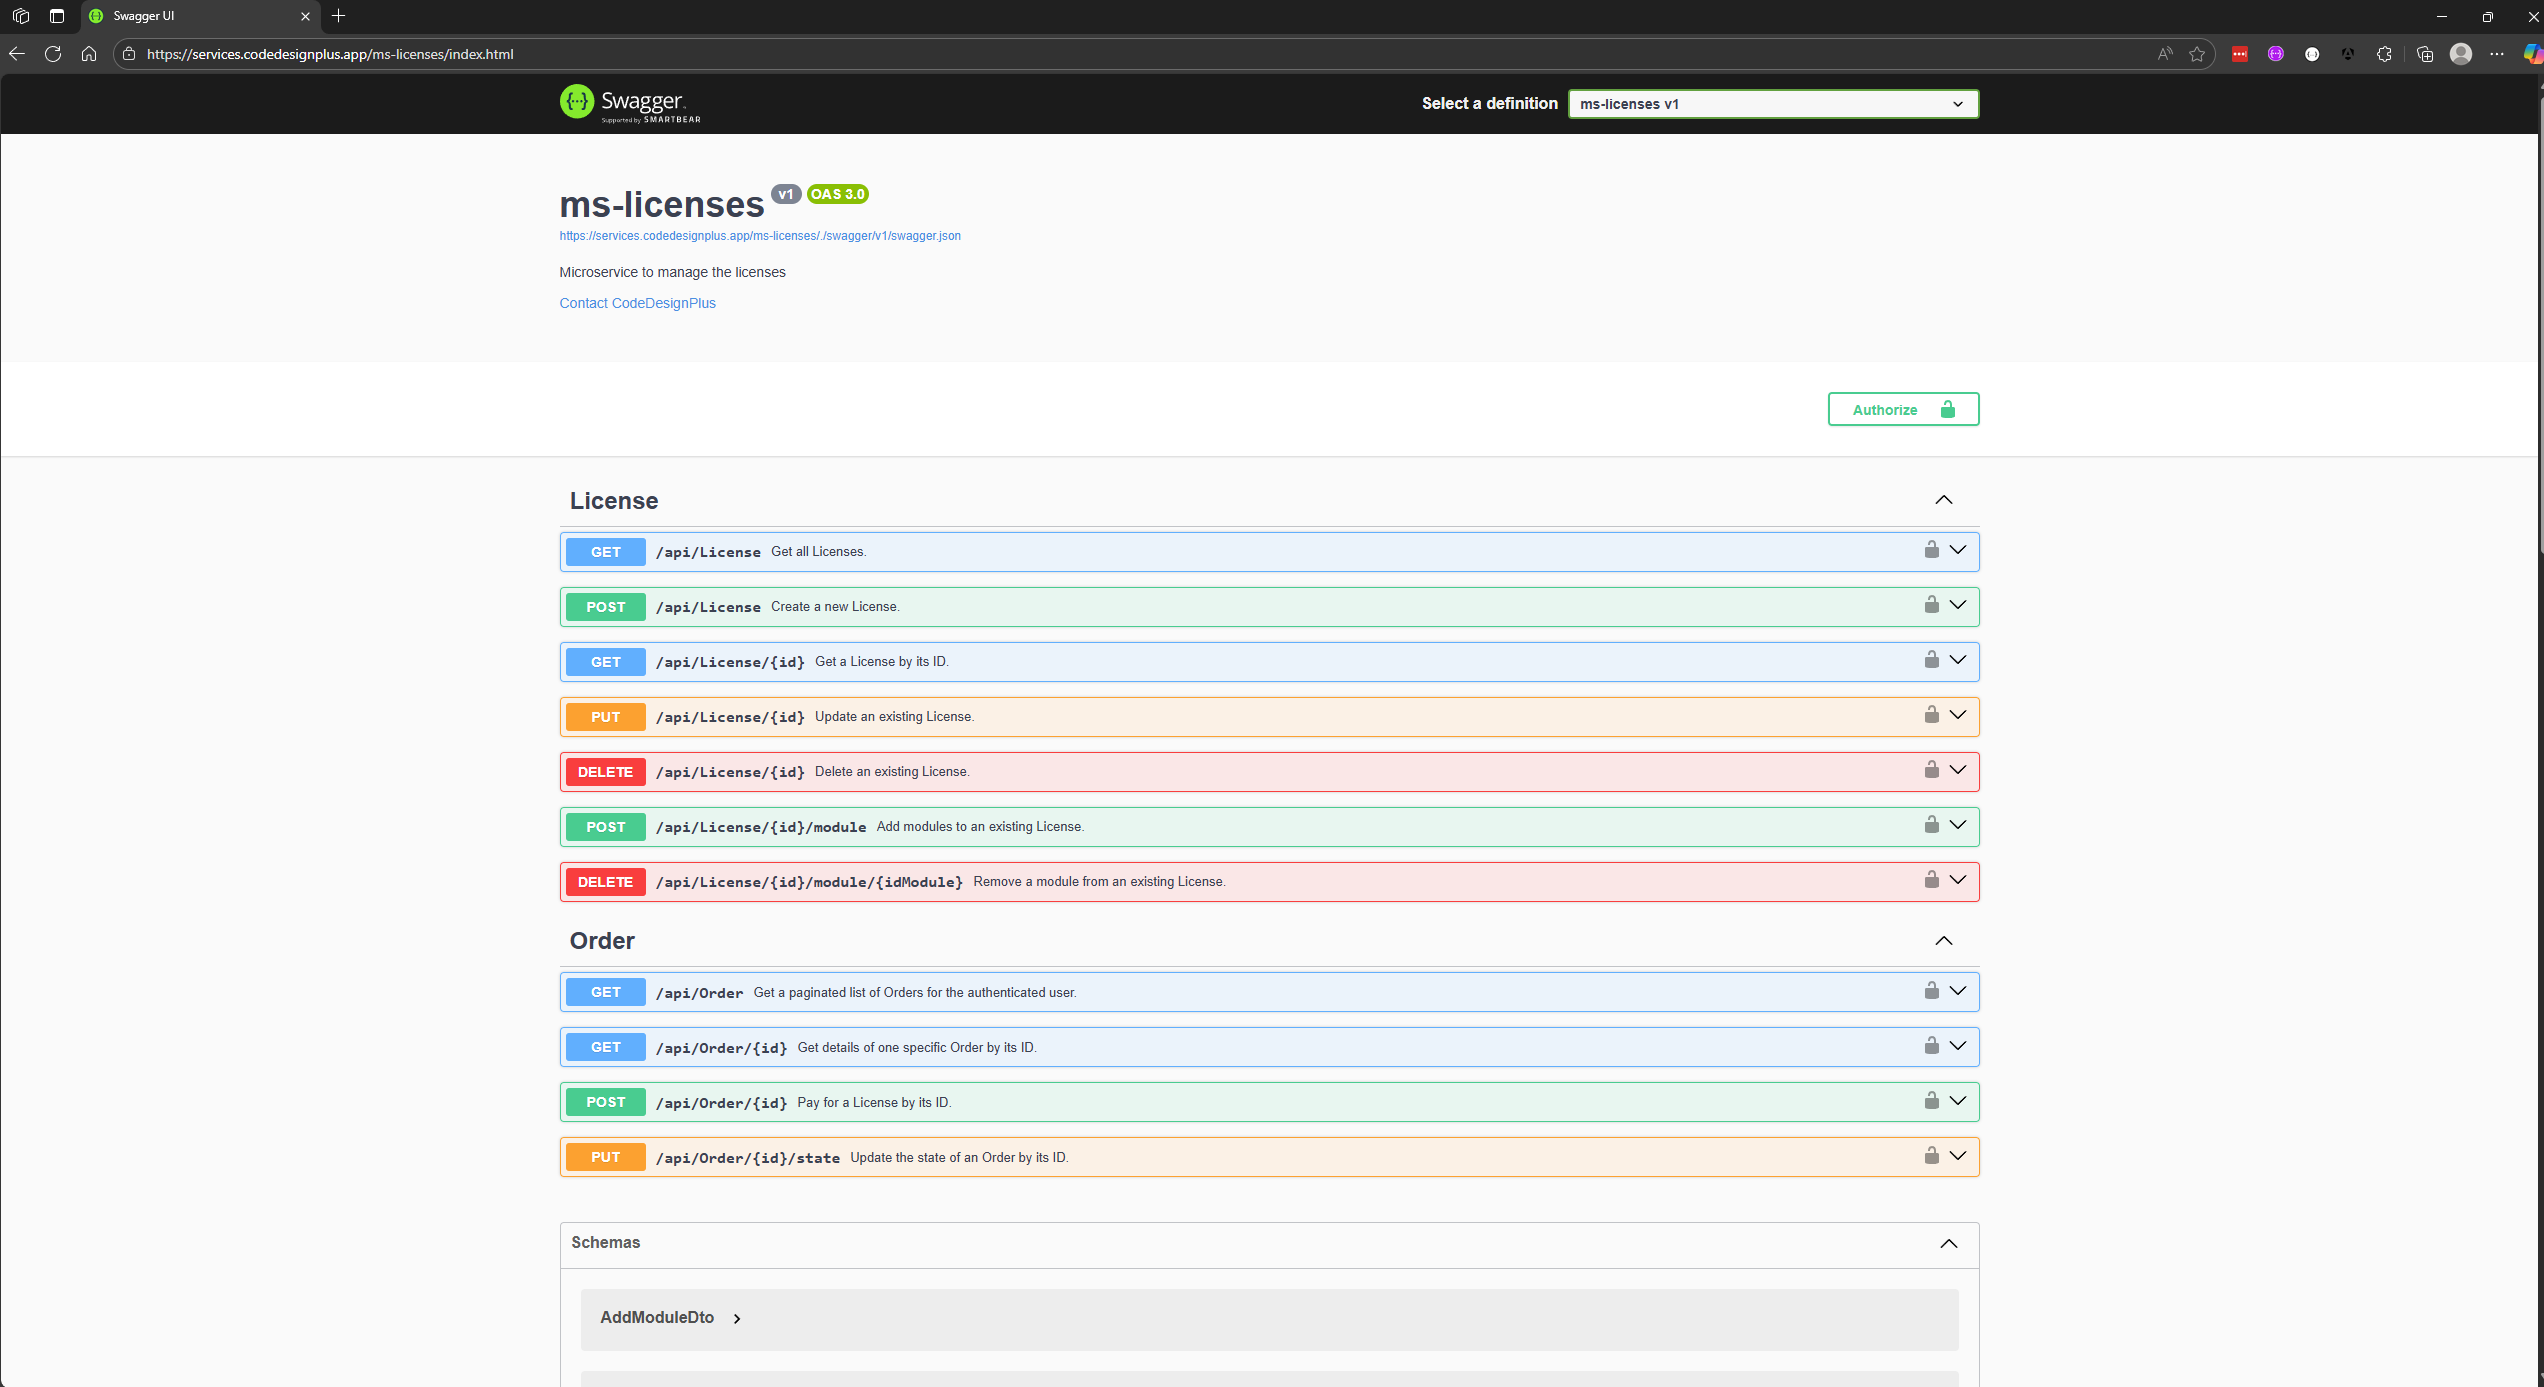Open browser Collections icon
The image size is (2544, 1387).
[x=2424, y=54]
